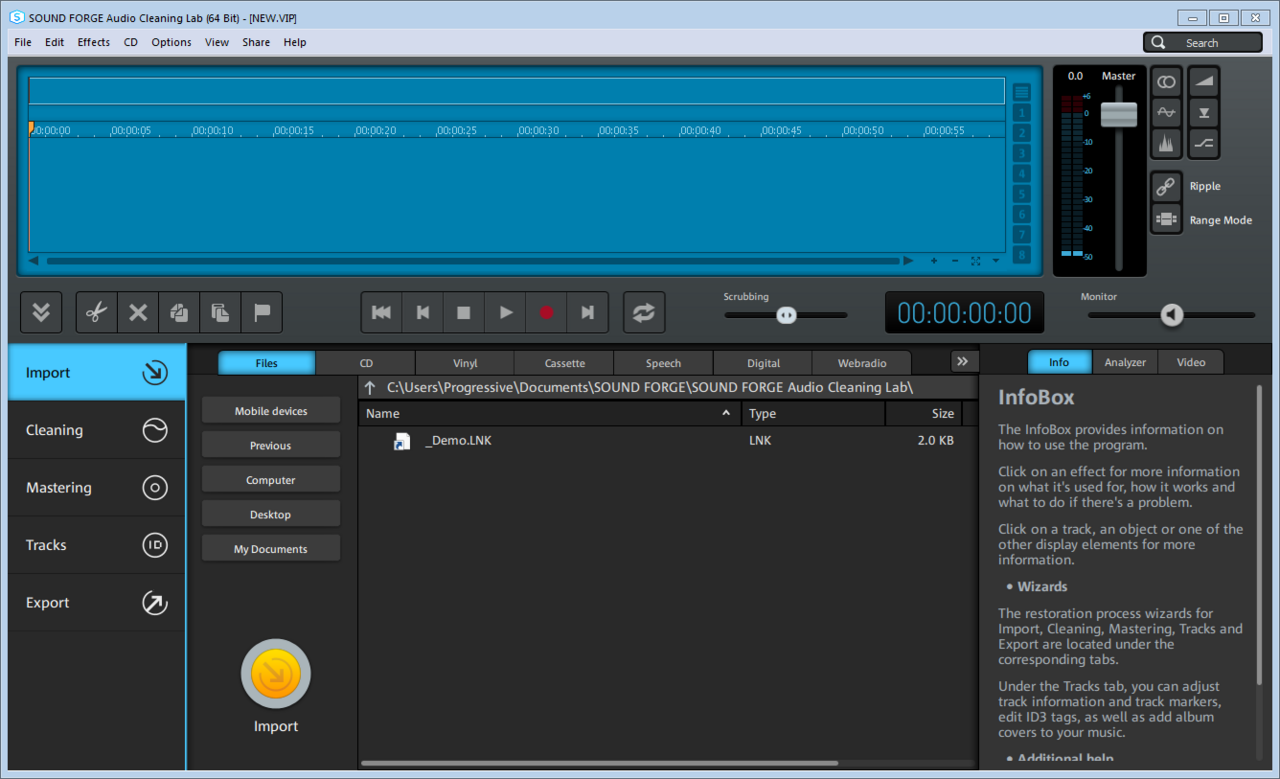The image size is (1280, 779).
Task: Open the track list icon above track 1
Action: pos(1021,91)
